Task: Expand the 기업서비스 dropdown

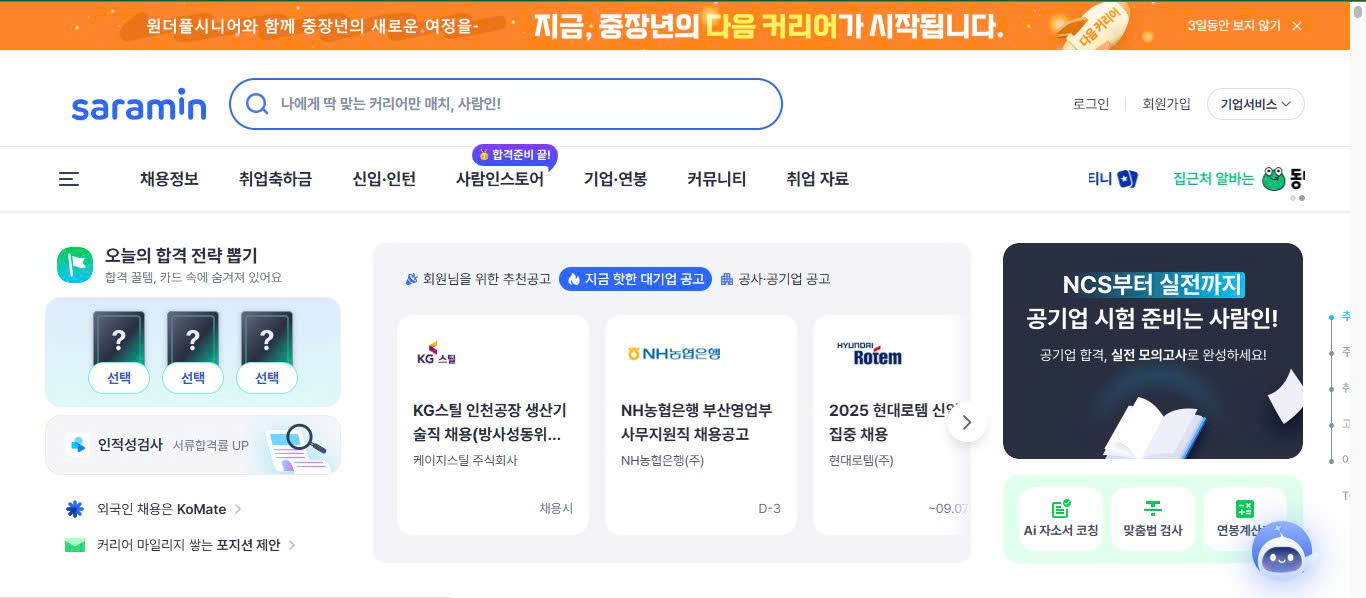Action: [x=1255, y=104]
